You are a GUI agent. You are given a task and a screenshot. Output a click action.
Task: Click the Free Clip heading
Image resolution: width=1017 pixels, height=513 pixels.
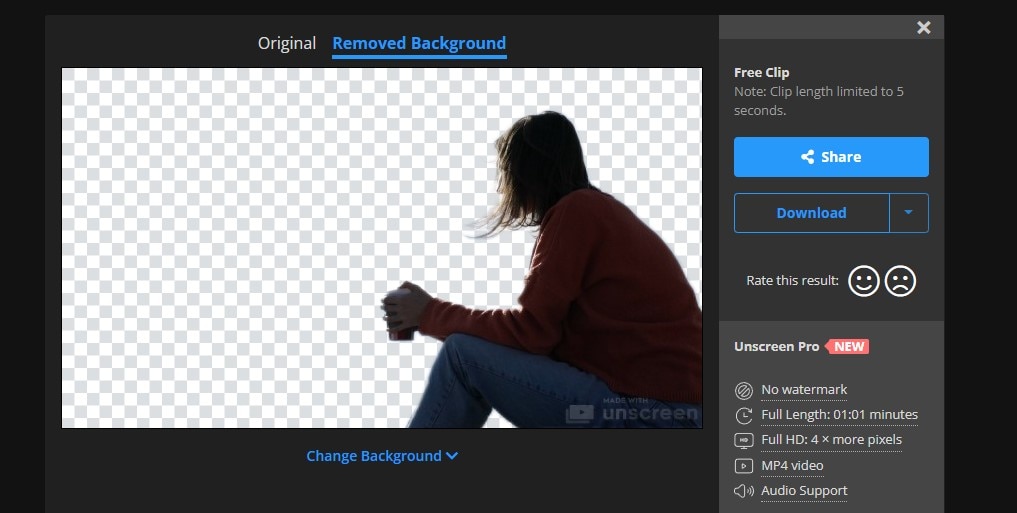(x=761, y=73)
